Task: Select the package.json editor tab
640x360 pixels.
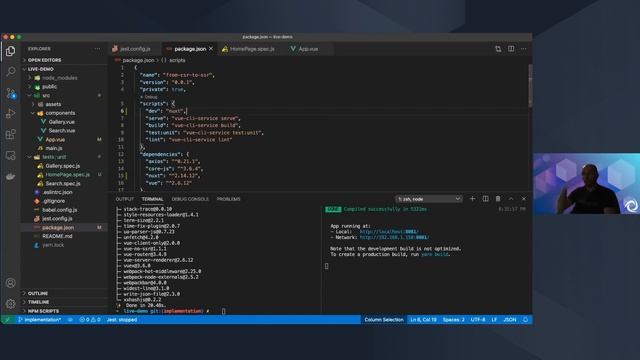Action: click(190, 49)
